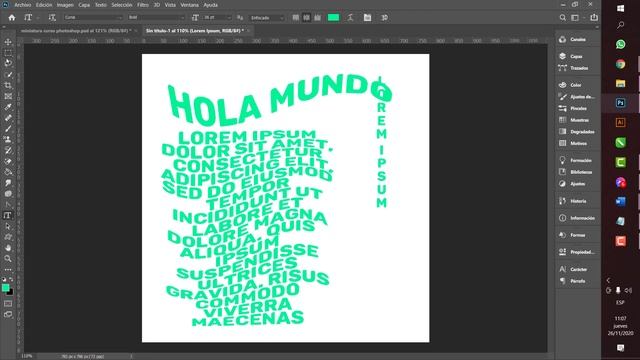The height and width of the screenshot is (360, 640).
Task: Align text right
Action: point(317,18)
